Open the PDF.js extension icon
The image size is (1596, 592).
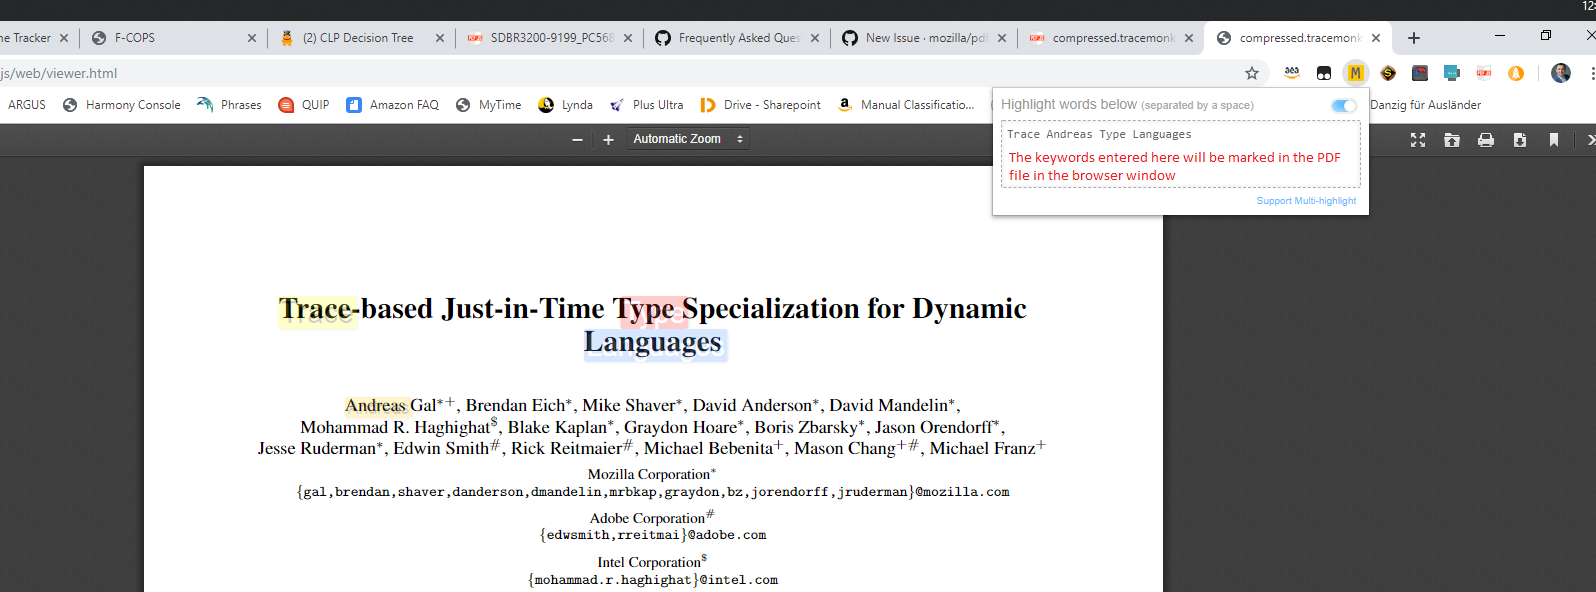pos(1484,73)
